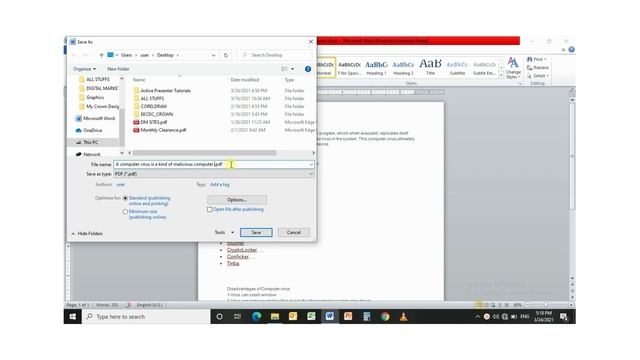Screen dimensions: 640x360
Task: Click Type here to search box
Action: click(146, 316)
